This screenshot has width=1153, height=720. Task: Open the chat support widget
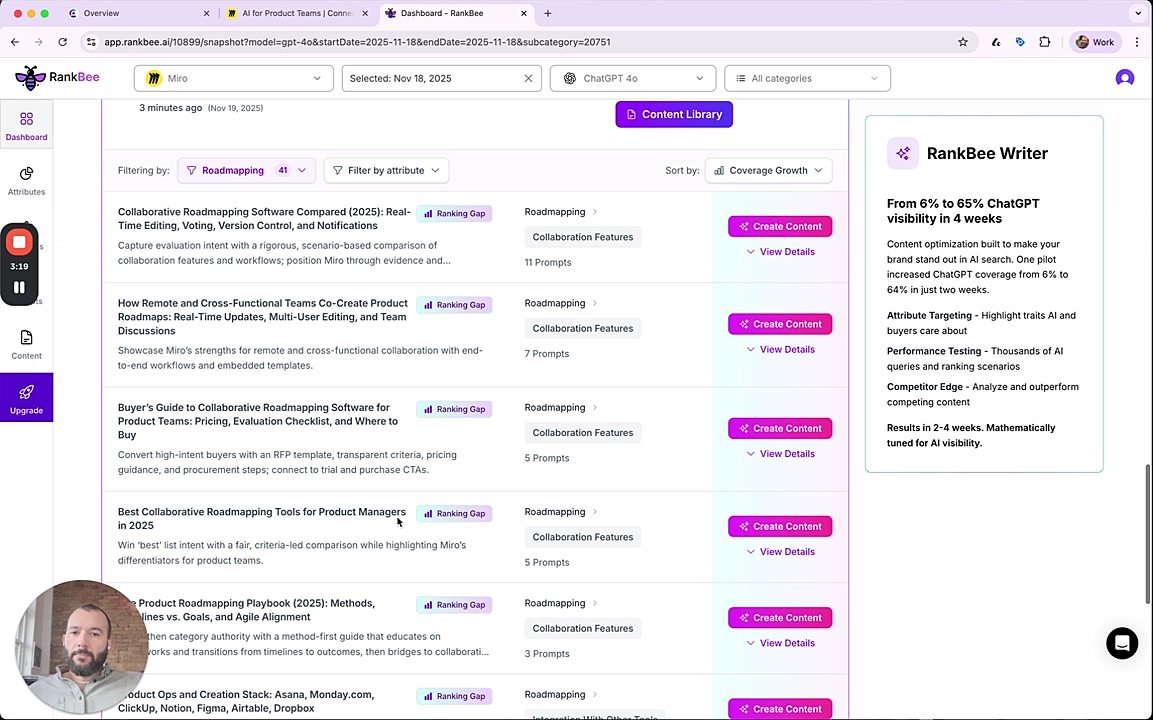tap(1121, 643)
